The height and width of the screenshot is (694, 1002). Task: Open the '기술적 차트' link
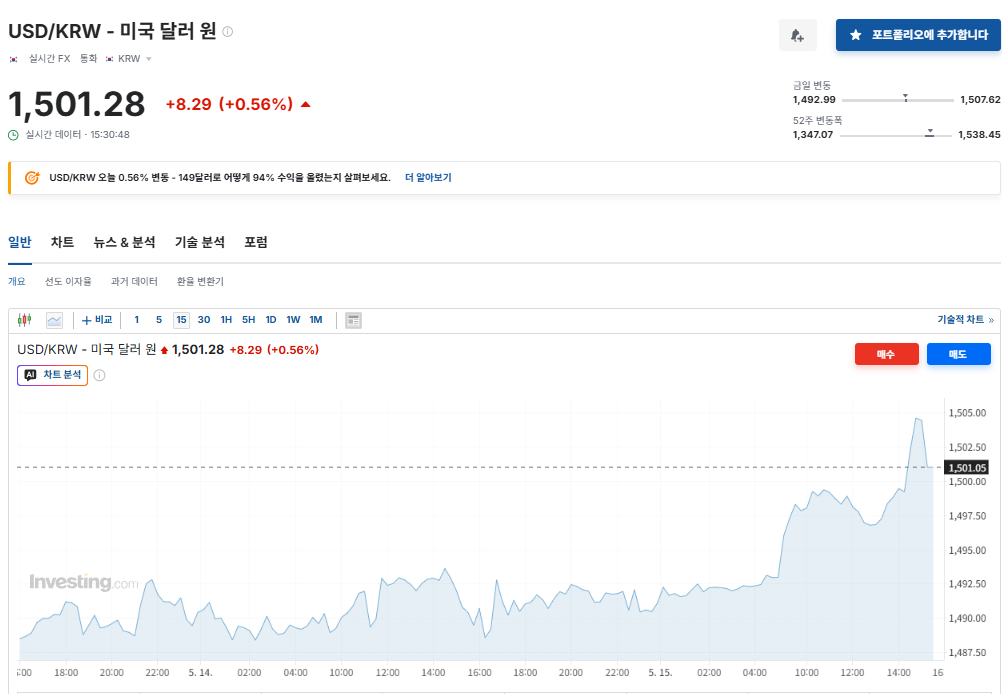tap(965, 320)
